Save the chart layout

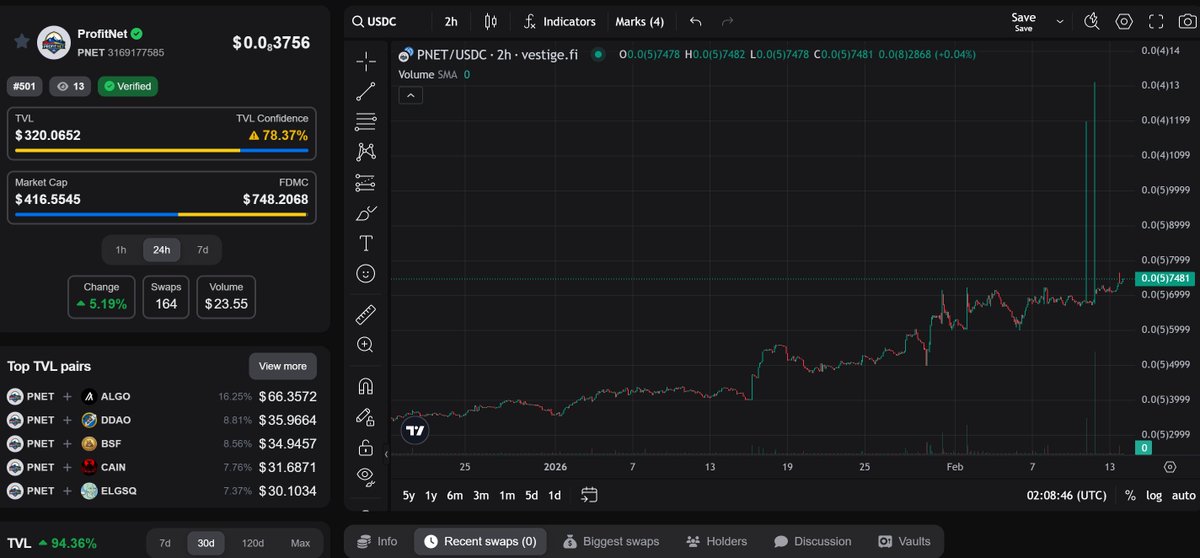1023,21
